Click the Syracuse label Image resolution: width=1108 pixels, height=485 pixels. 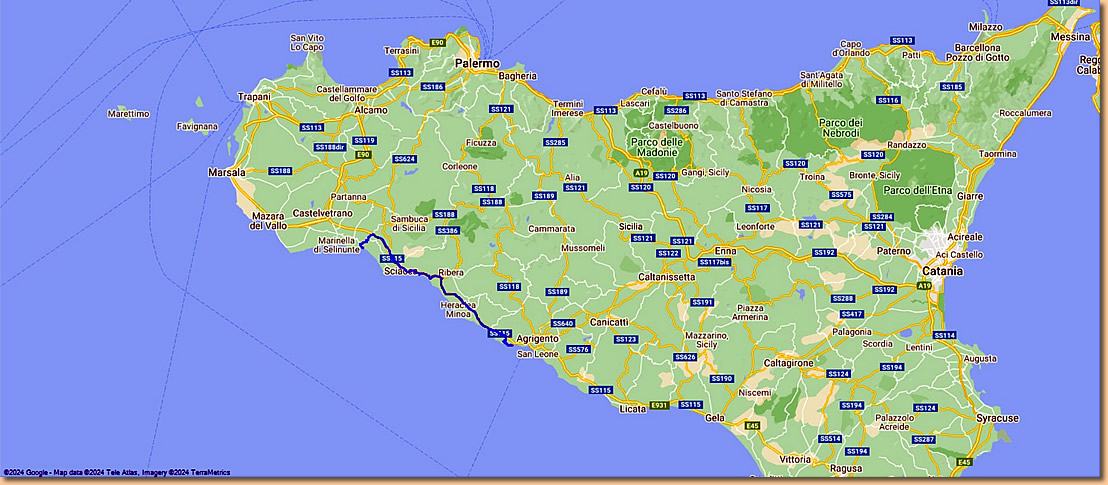pos(998,418)
